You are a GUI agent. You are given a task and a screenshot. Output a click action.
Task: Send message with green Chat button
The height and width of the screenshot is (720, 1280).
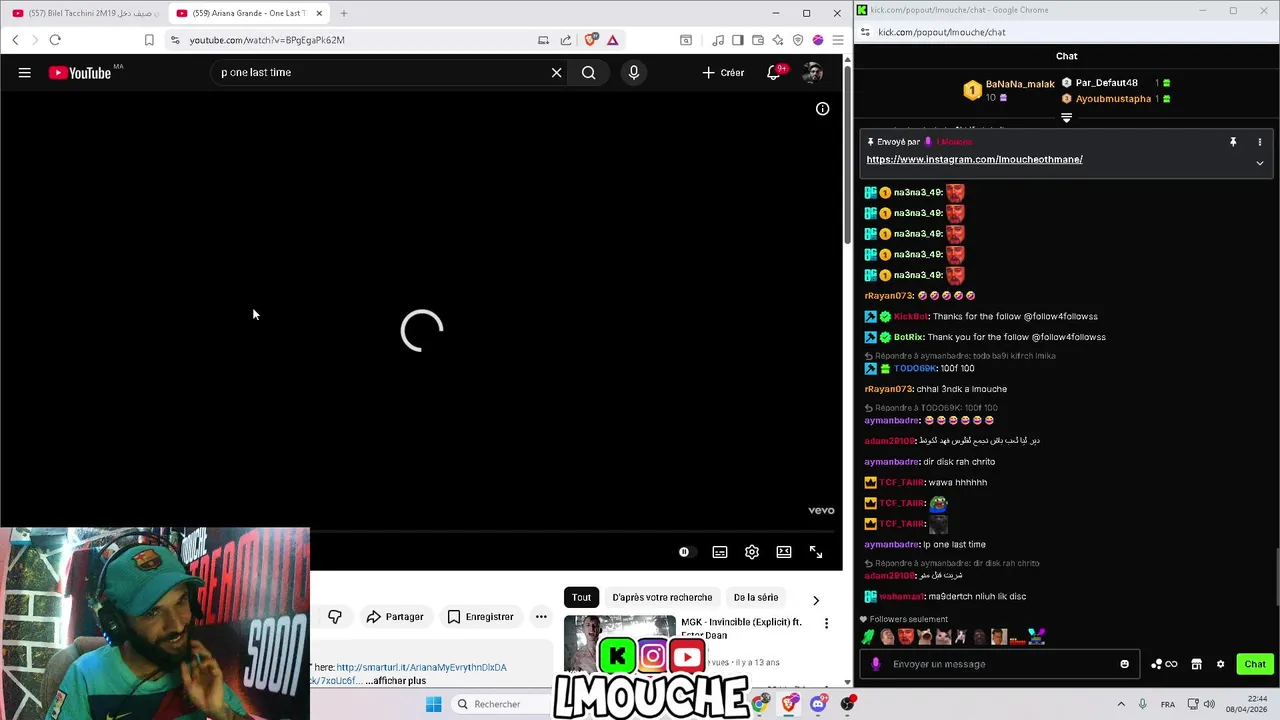(1255, 664)
